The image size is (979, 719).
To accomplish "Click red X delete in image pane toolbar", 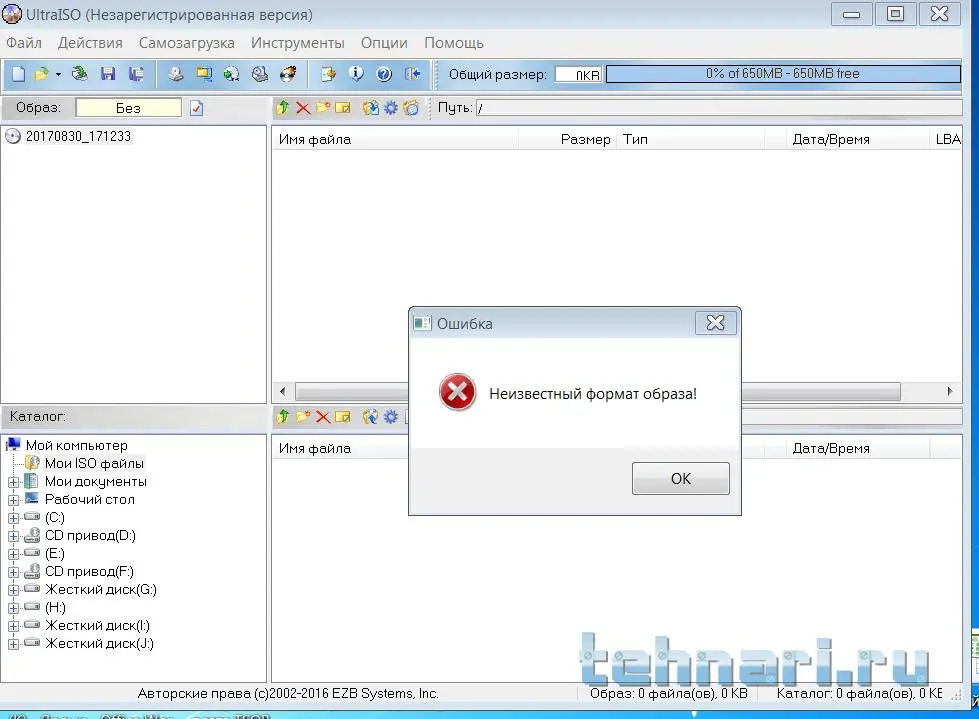I will [x=303, y=108].
